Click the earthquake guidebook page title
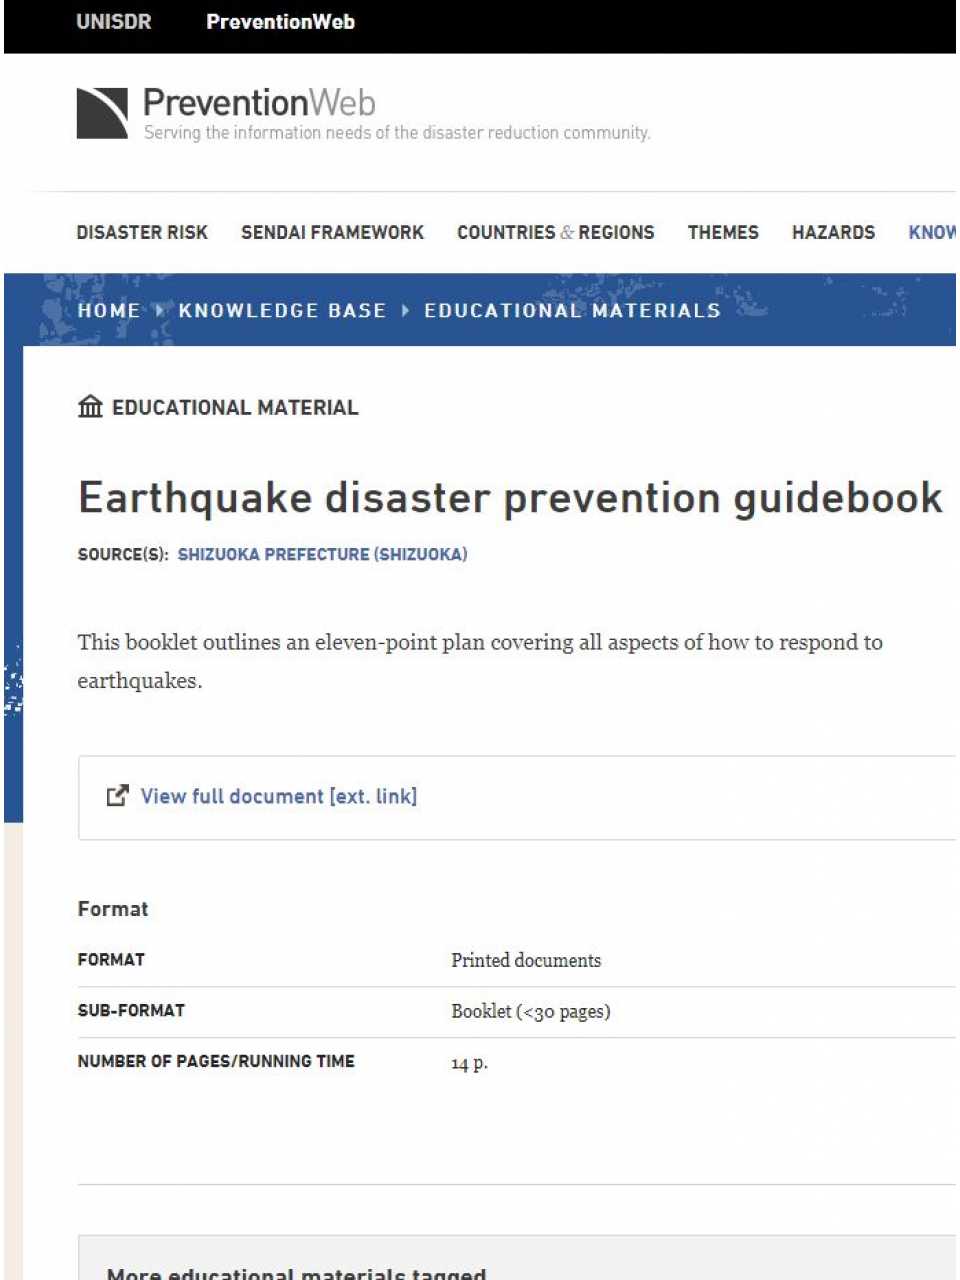 [509, 497]
